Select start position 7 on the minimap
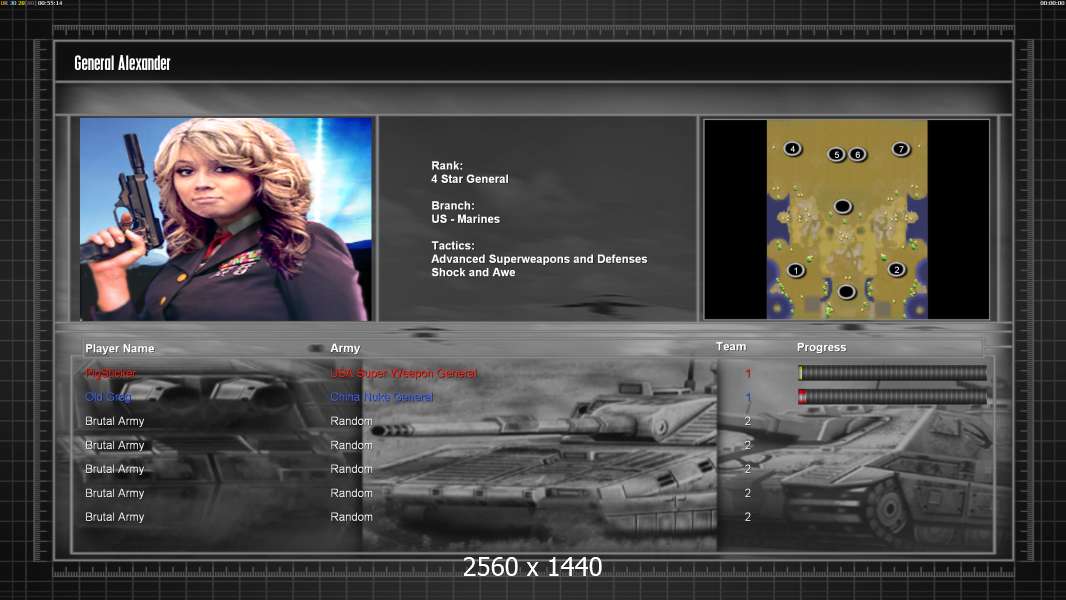This screenshot has width=1066, height=600. 901,149
